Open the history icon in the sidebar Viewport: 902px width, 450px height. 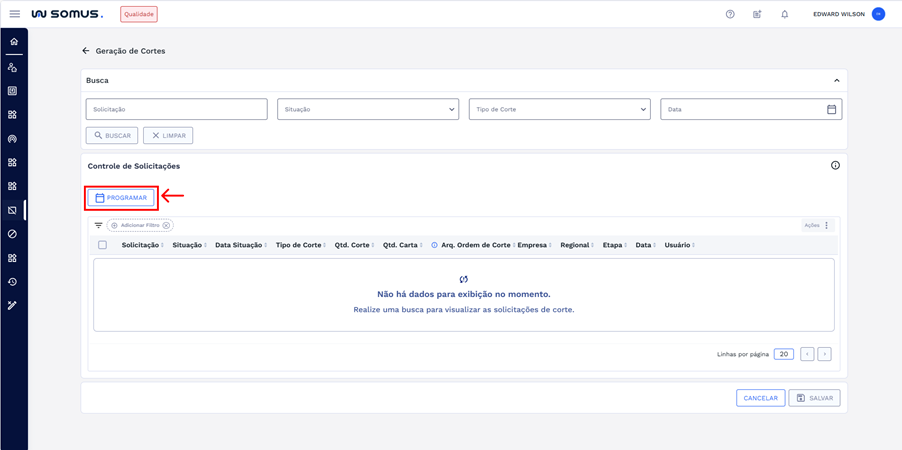[13, 282]
